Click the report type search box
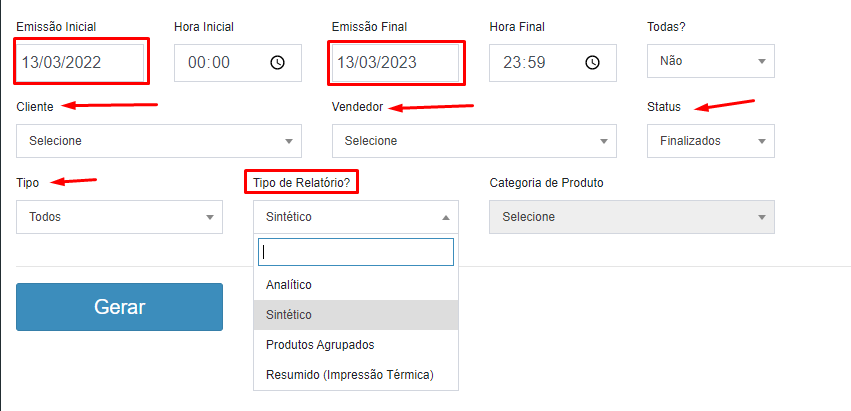The height and width of the screenshot is (411, 851). click(x=355, y=252)
